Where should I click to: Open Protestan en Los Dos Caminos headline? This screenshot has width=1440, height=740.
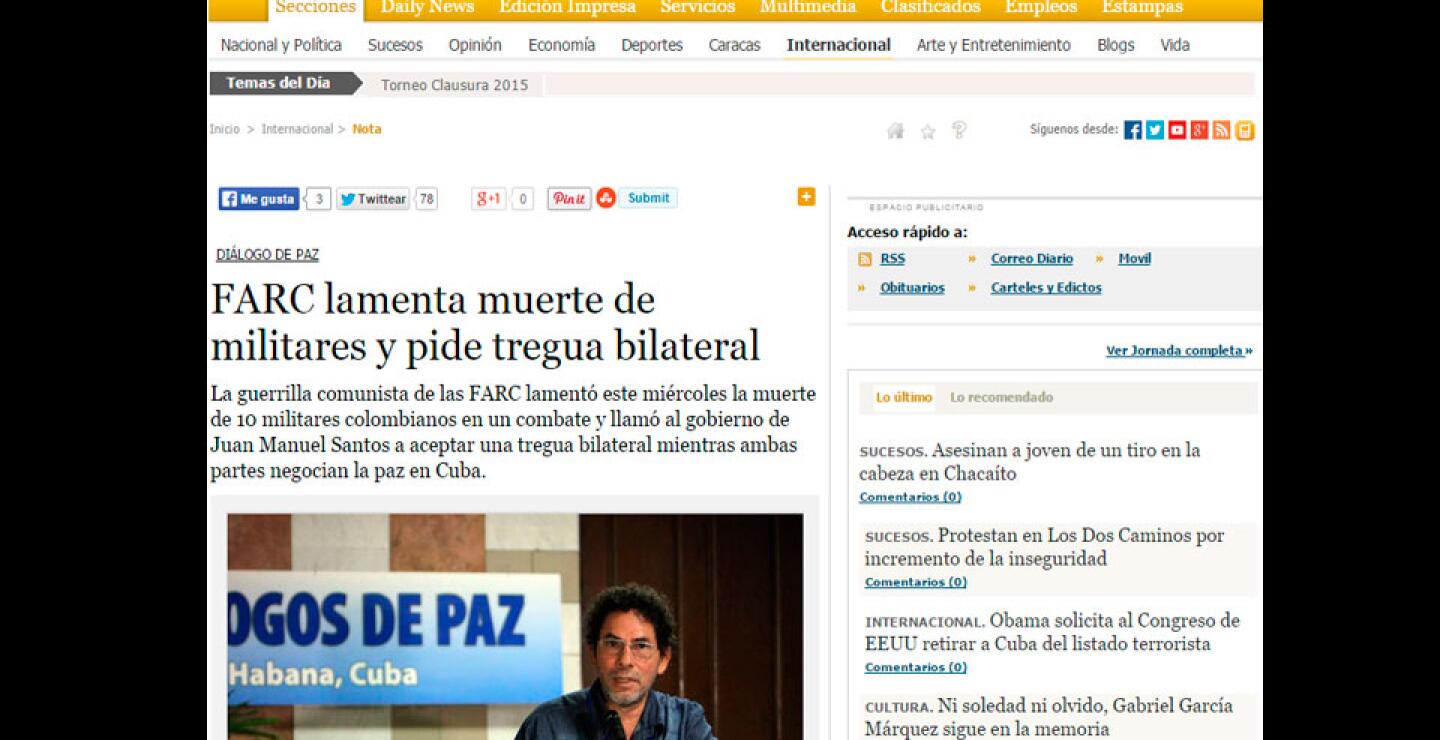coord(1045,547)
